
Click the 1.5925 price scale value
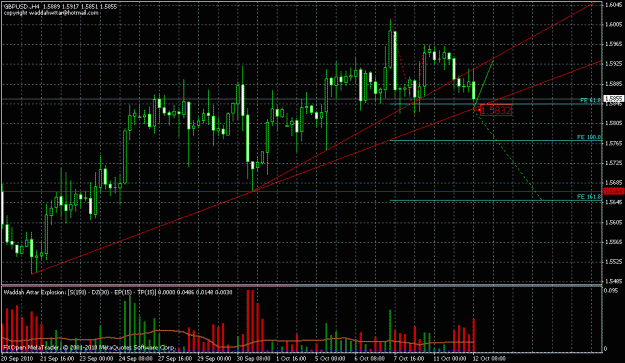point(613,64)
